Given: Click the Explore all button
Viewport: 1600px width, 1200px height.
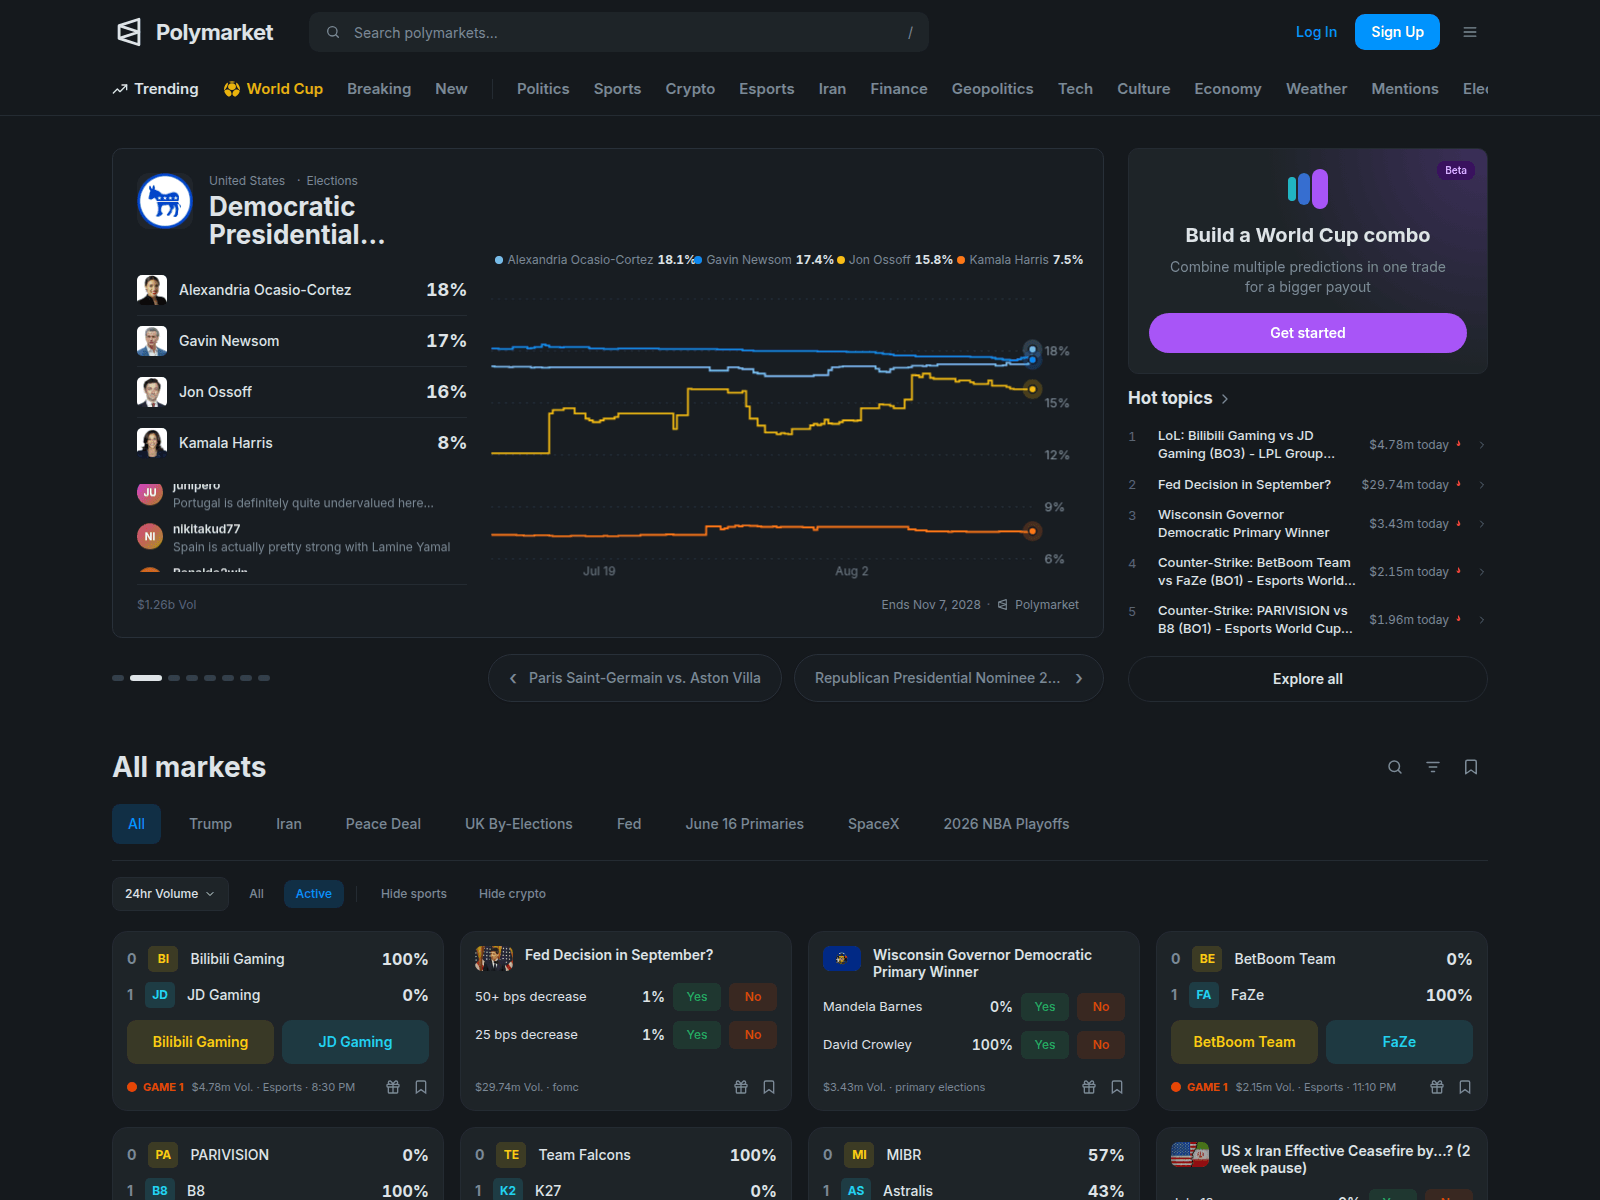Looking at the screenshot, I should [x=1308, y=679].
